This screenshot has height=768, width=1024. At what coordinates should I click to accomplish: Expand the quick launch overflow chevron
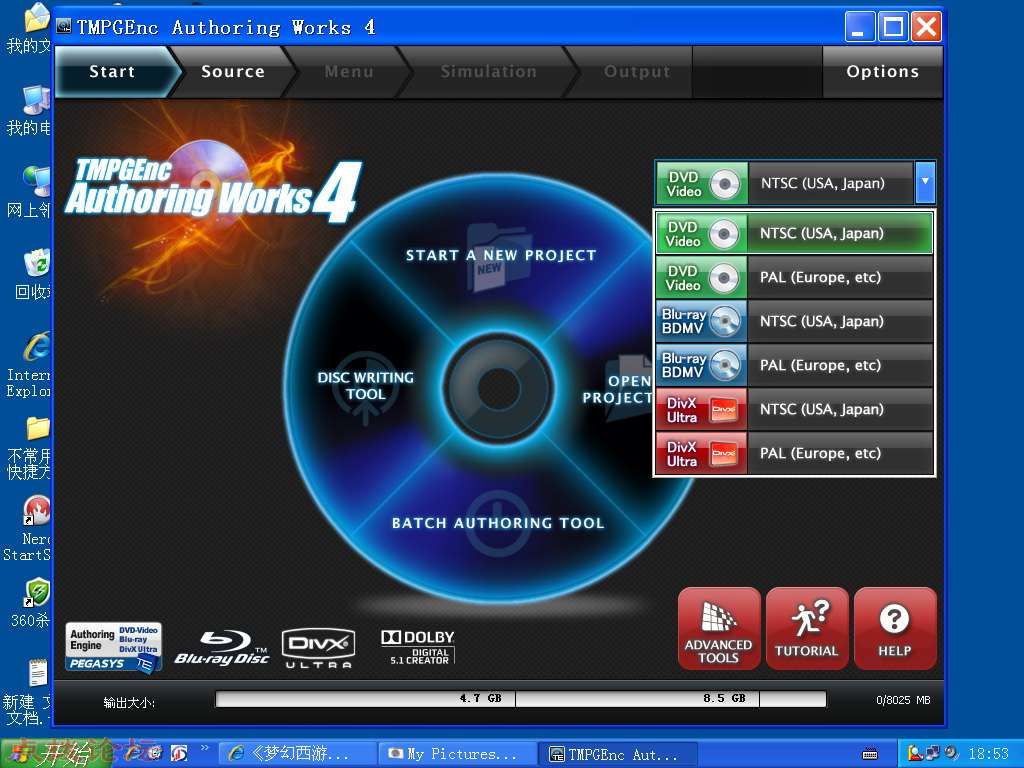[x=205, y=748]
